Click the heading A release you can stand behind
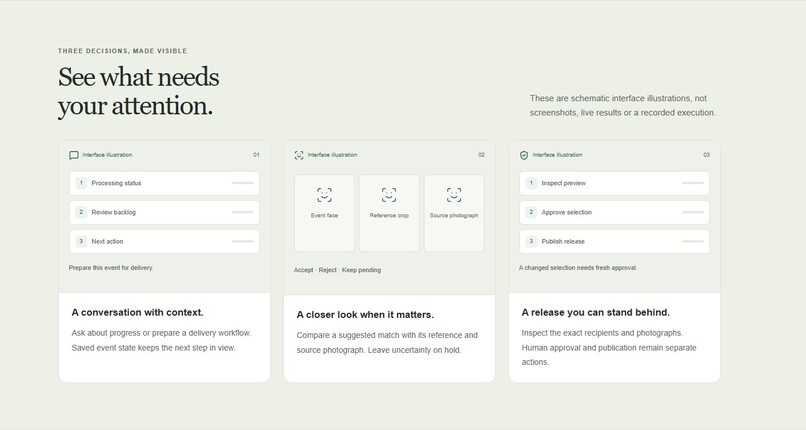 (595, 312)
